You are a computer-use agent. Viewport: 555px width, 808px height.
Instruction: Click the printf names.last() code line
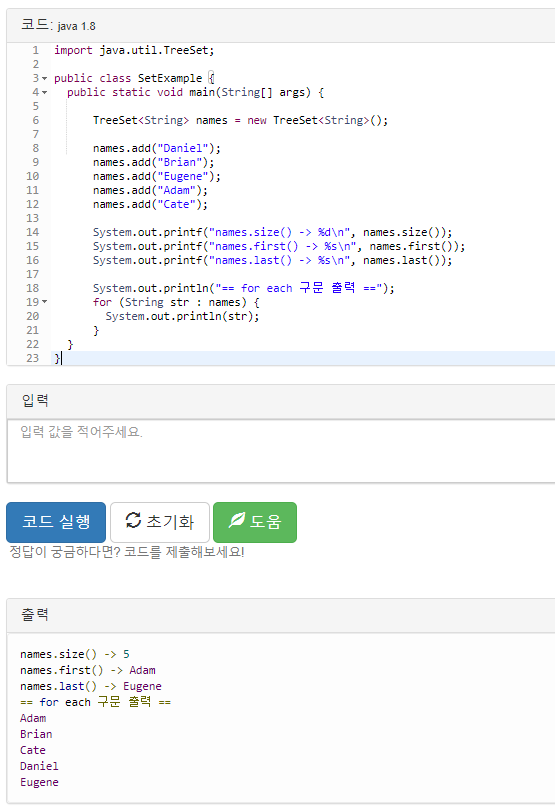[273, 260]
